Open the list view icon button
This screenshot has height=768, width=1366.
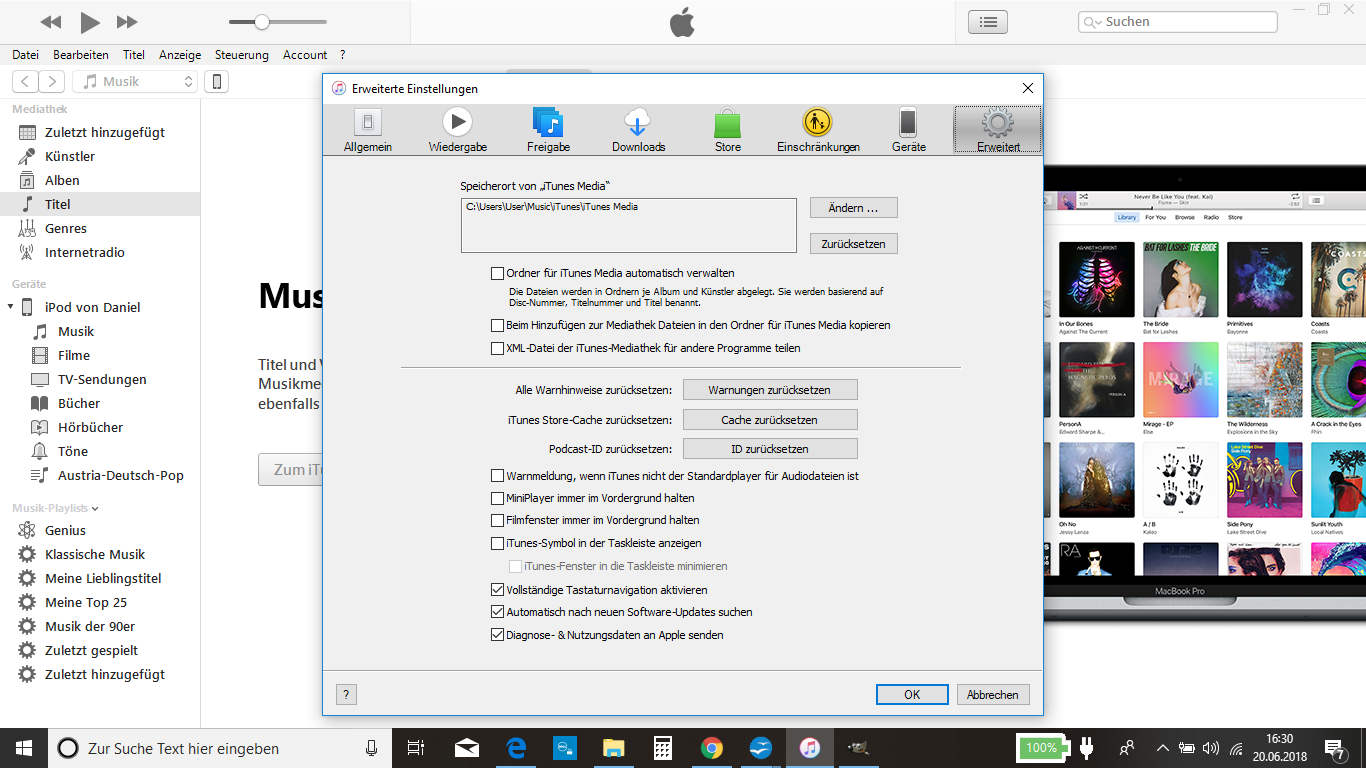pos(988,22)
